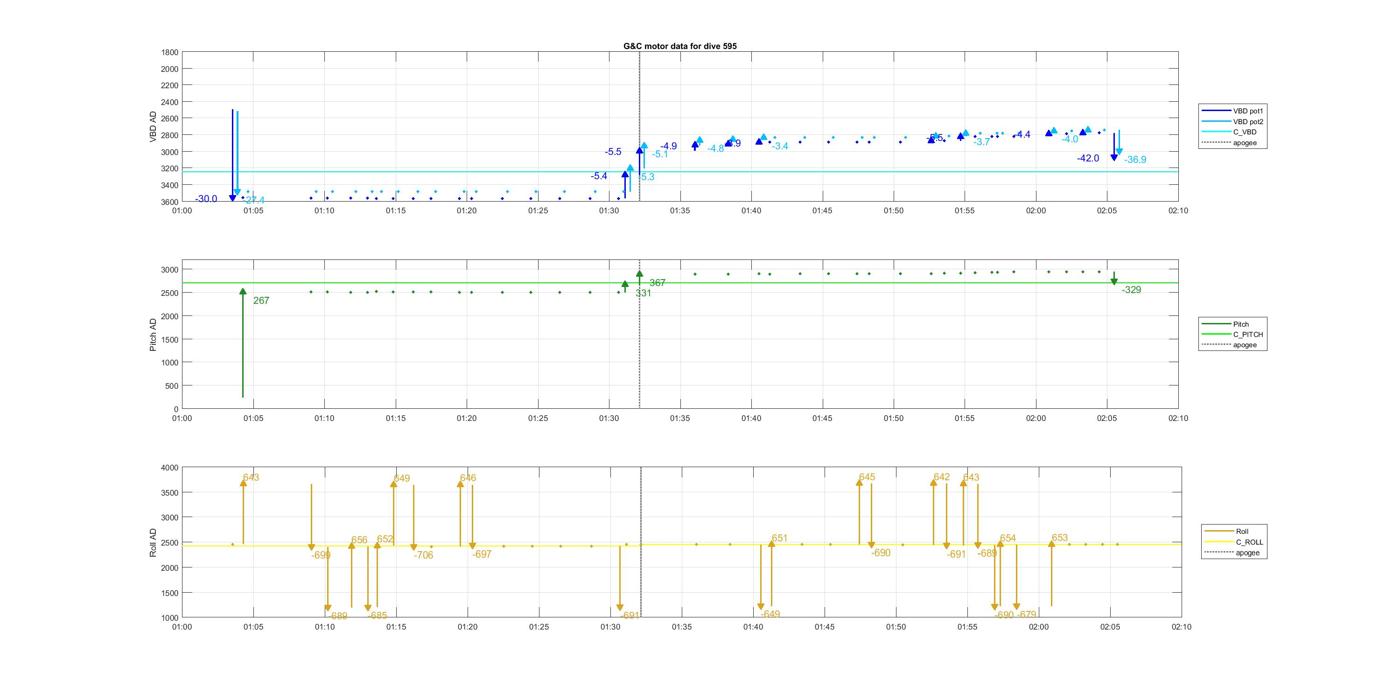Click the "267" pitch data label
This screenshot has width=1400, height=693.
click(x=261, y=300)
